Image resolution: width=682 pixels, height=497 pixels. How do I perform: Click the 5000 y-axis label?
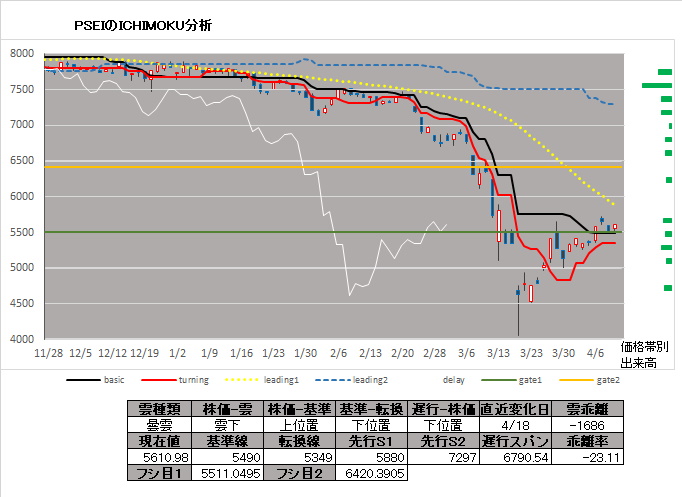click(22, 267)
